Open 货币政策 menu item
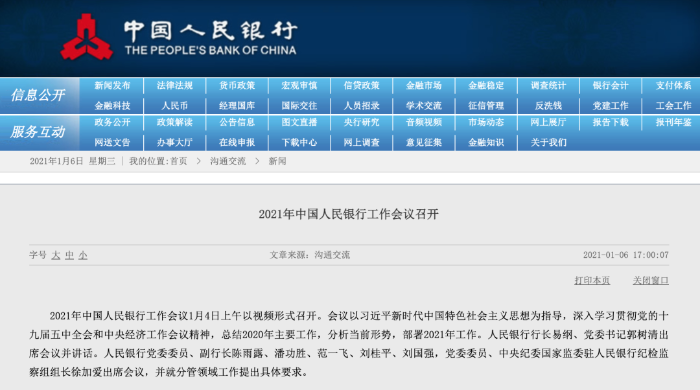The width and height of the screenshot is (700, 390). 237,86
